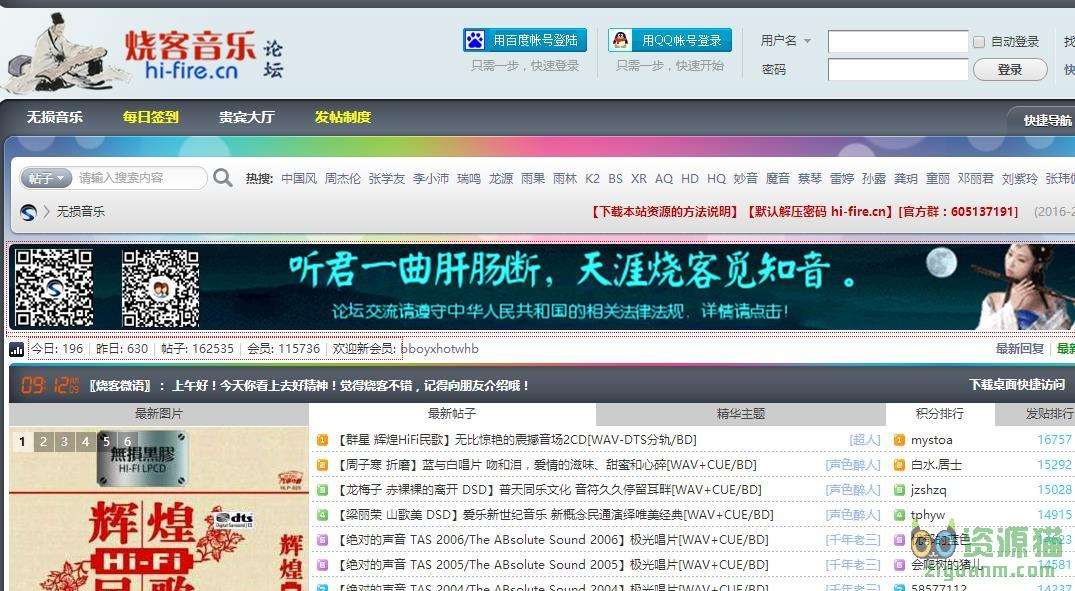This screenshot has width=1075, height=591.
Task: Open thread 绝对的声音 TAS 2006
Action: [552, 540]
